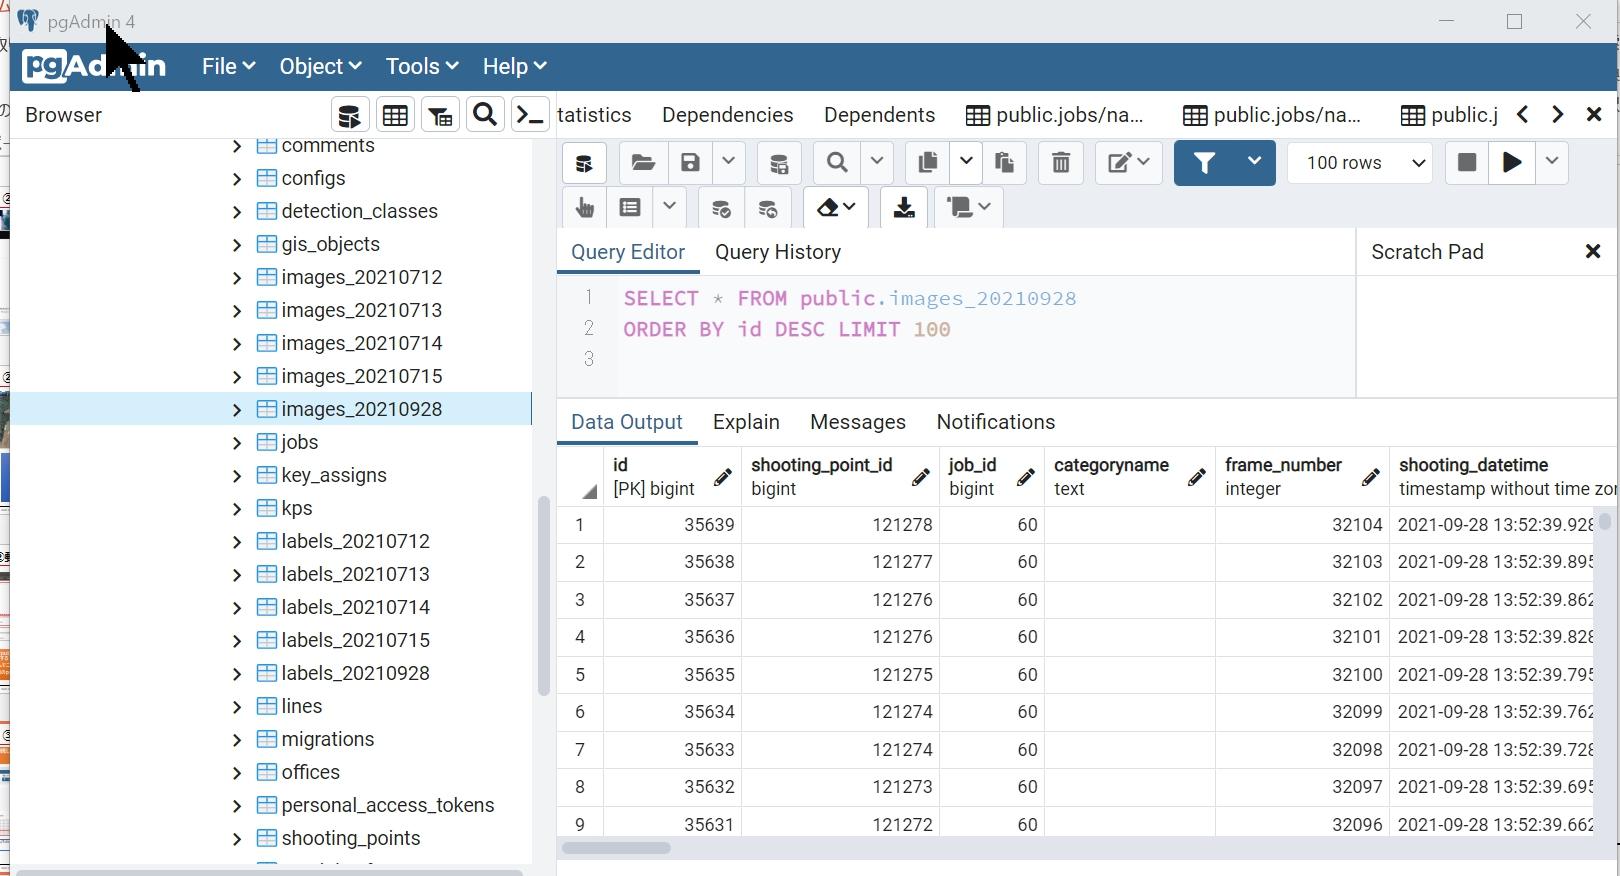The image size is (1620, 876).
Task: Click the database connection status icon
Action: [x=585, y=163]
